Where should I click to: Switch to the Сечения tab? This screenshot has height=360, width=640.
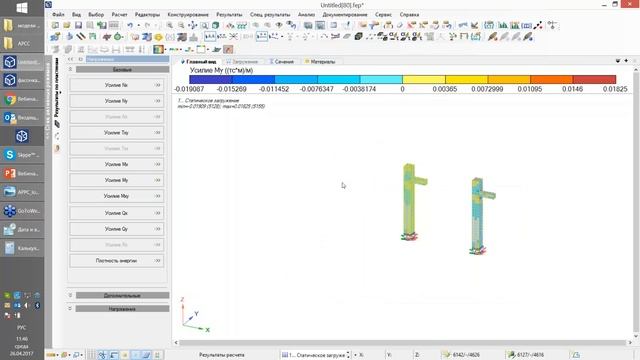coord(282,62)
